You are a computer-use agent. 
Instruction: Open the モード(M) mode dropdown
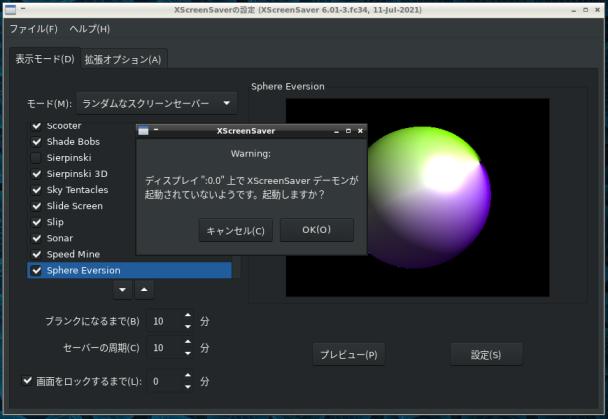157,103
